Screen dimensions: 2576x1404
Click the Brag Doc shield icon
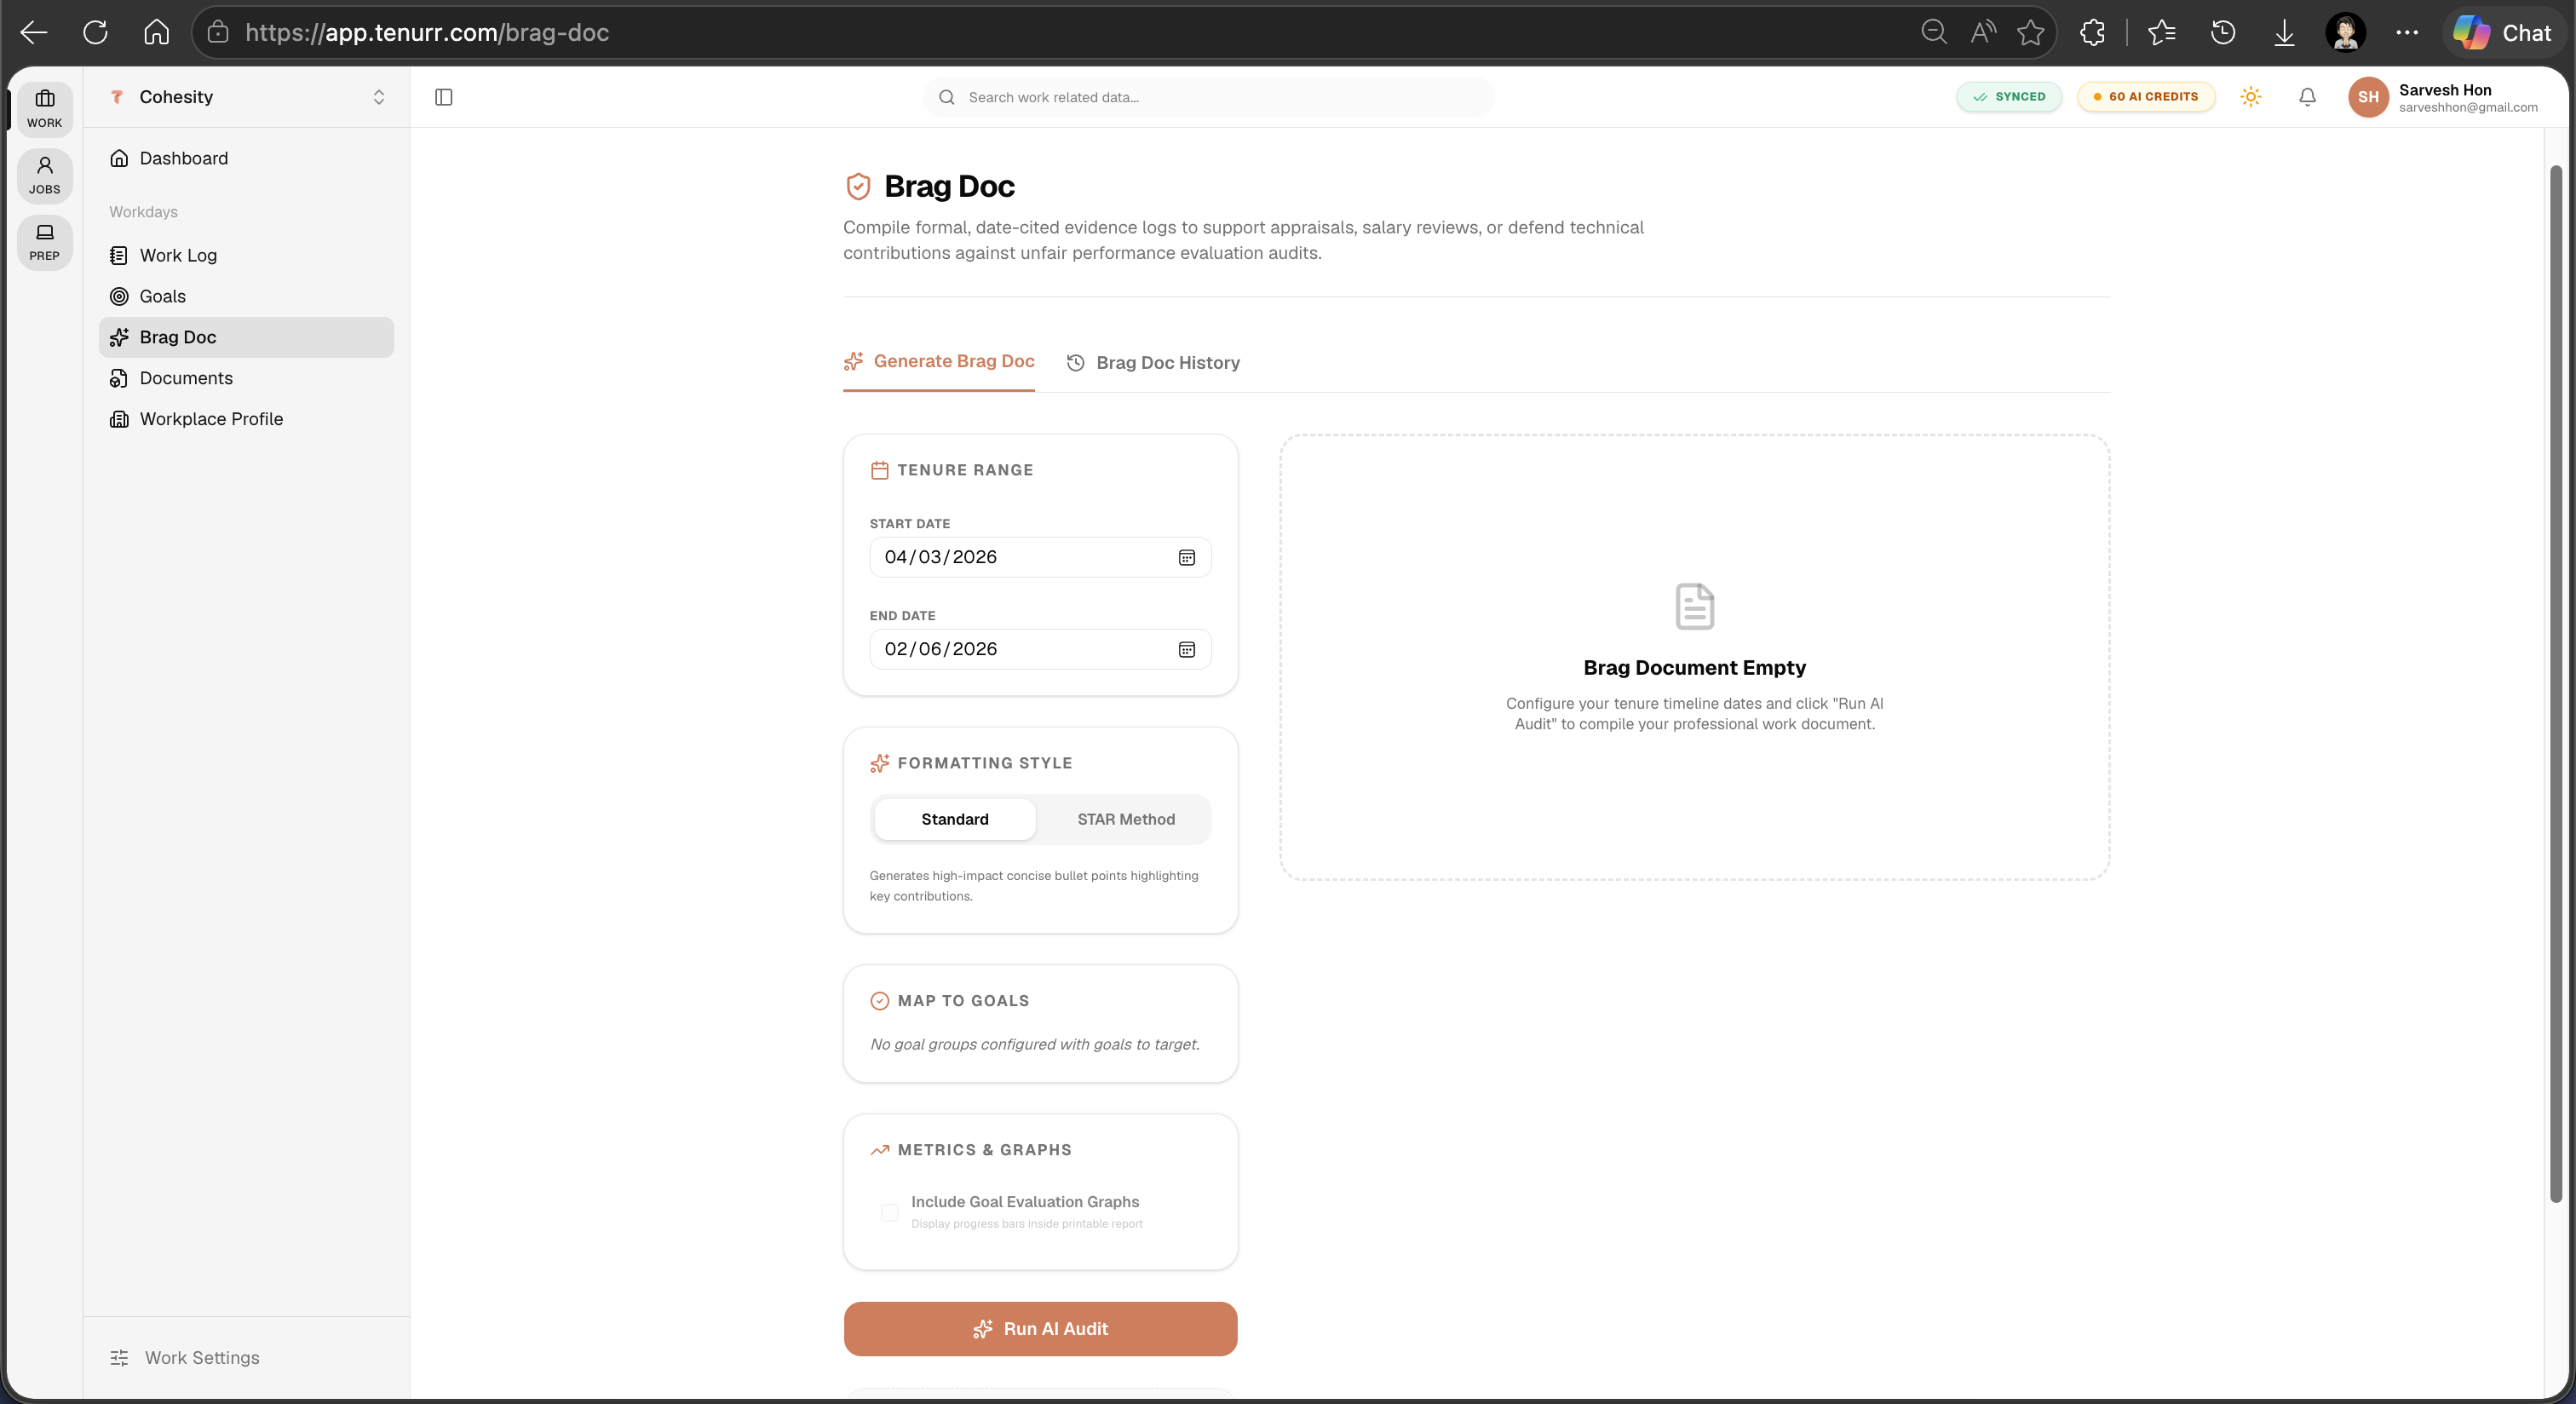pos(858,186)
